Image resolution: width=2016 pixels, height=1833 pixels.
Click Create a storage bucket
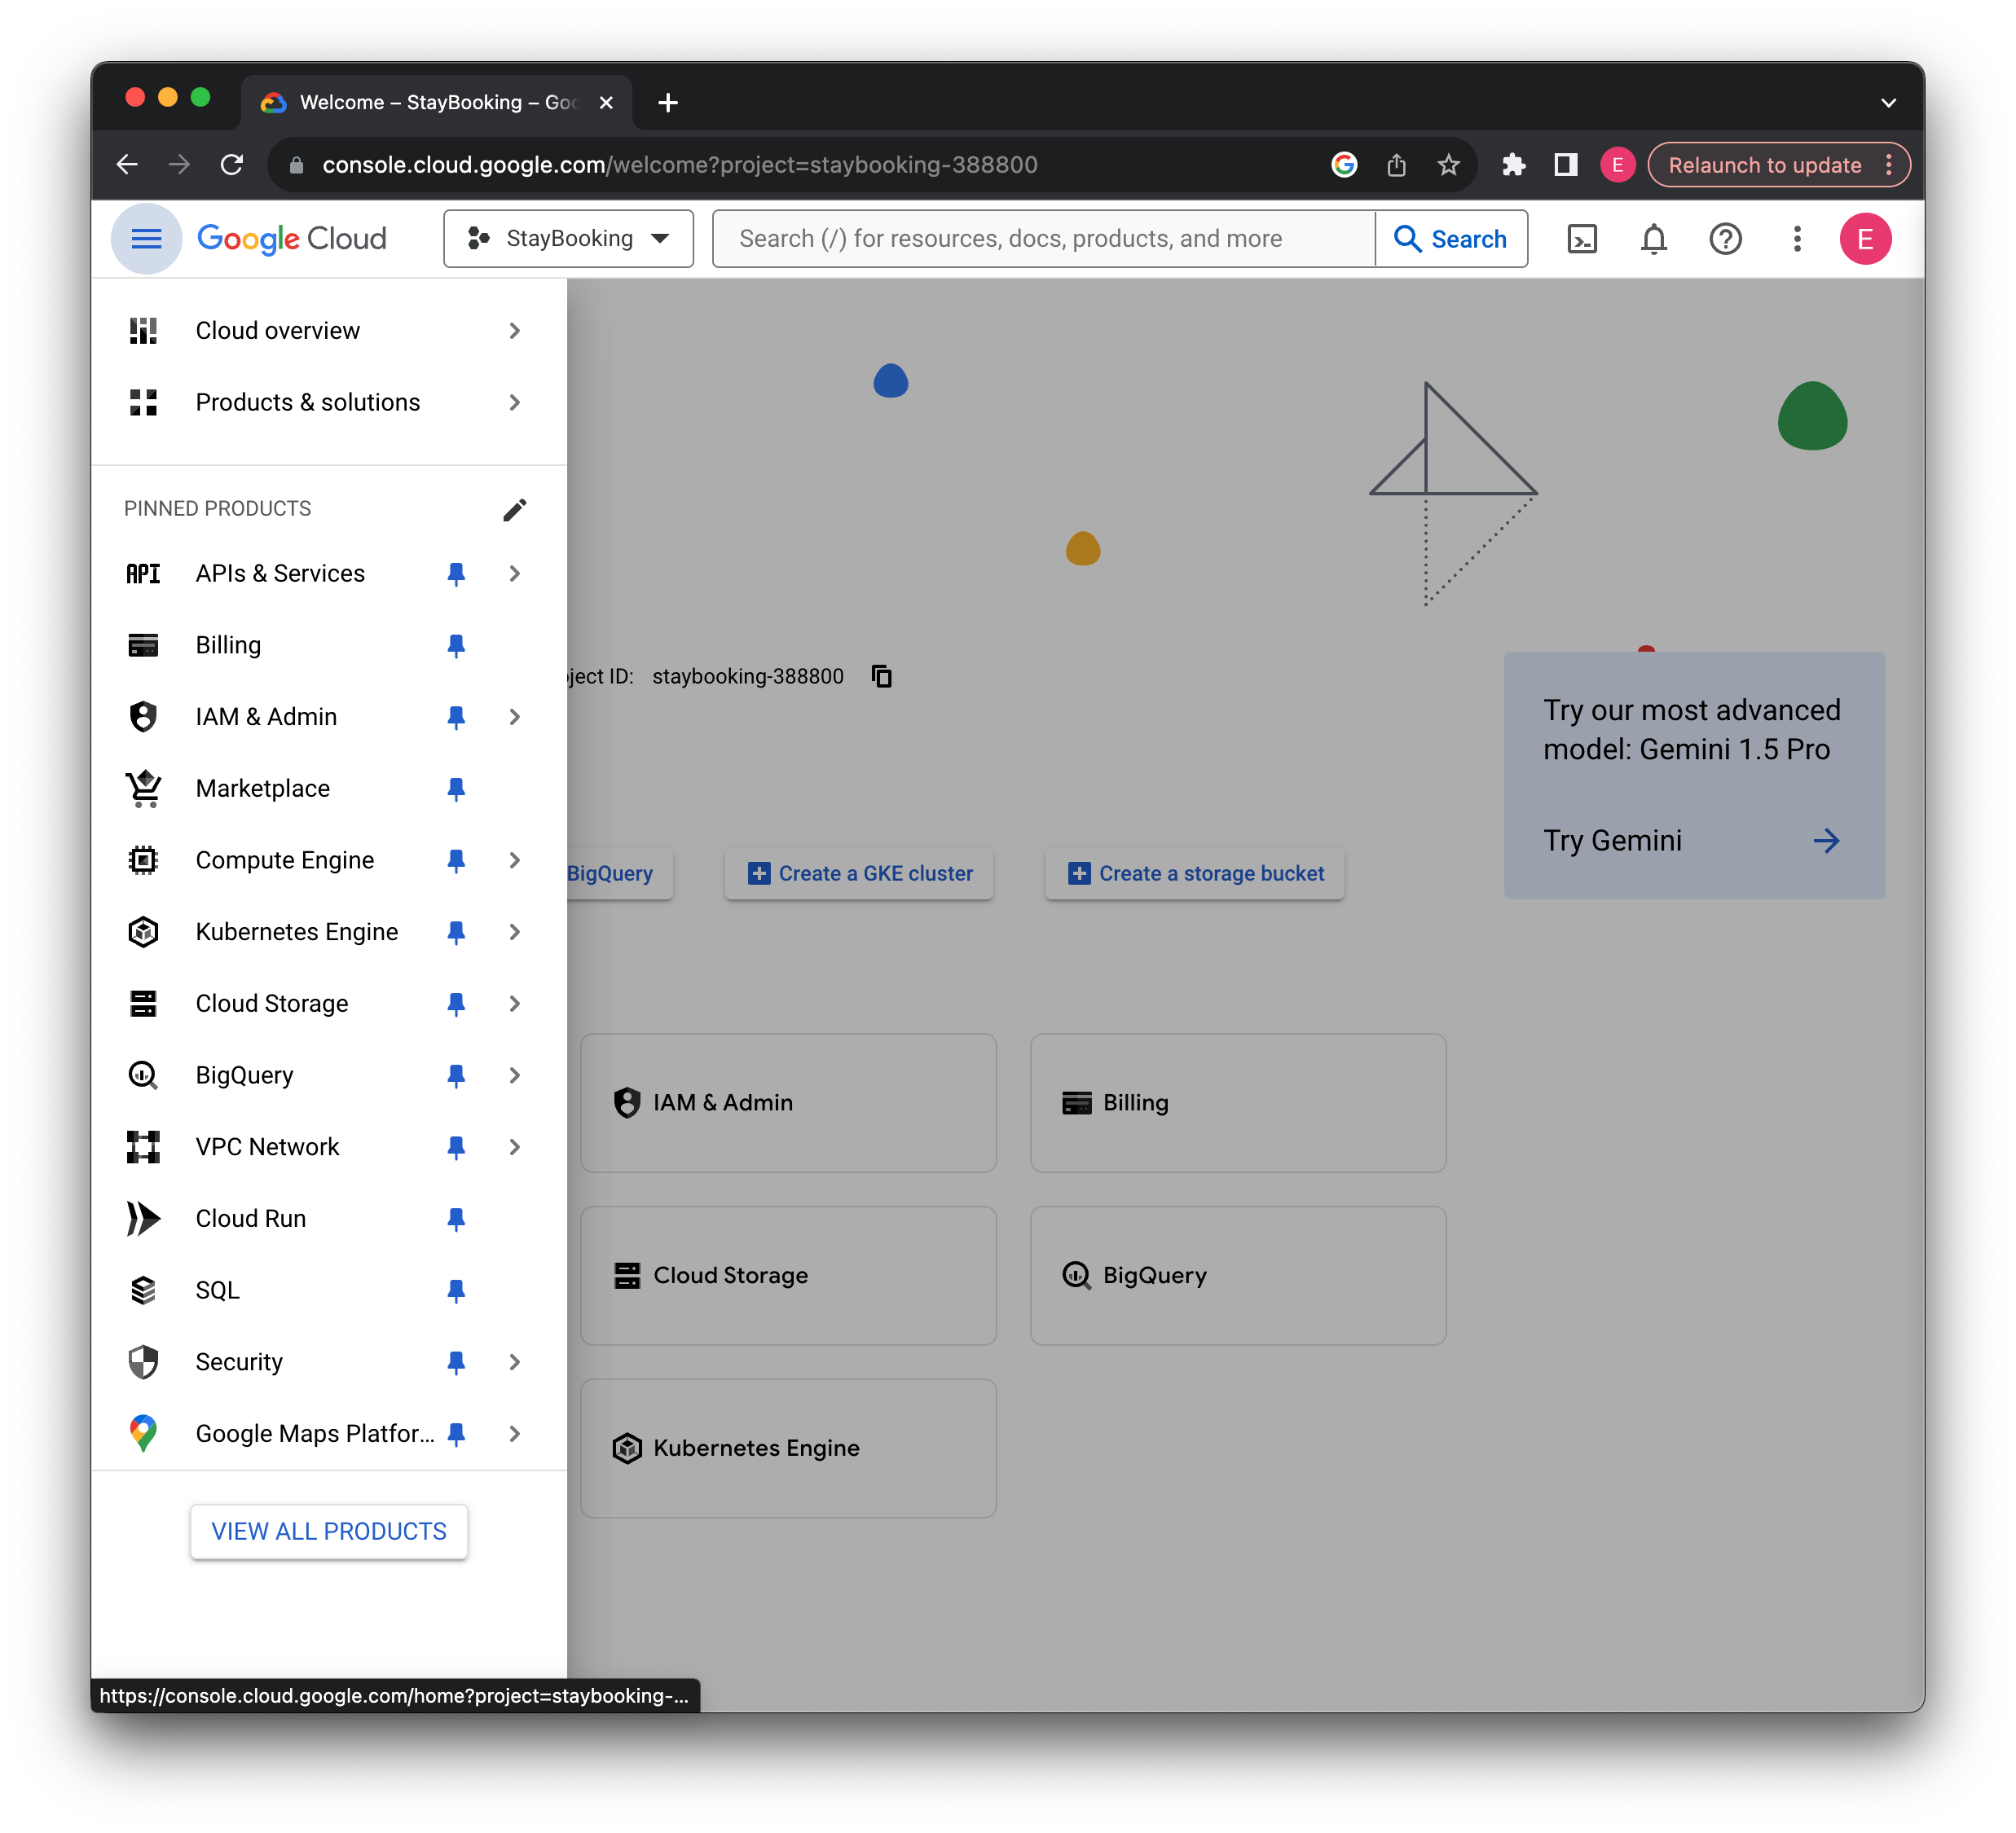pyautogui.click(x=1195, y=873)
